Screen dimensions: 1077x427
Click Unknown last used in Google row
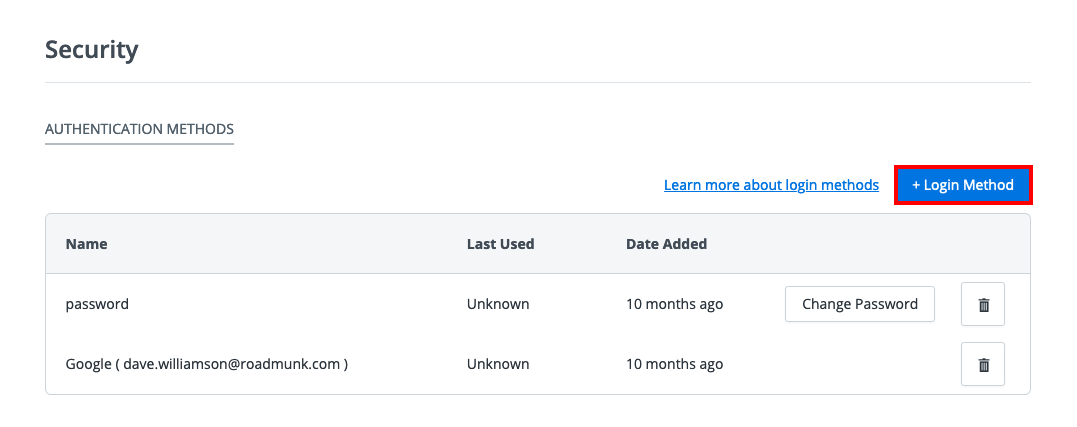(497, 364)
